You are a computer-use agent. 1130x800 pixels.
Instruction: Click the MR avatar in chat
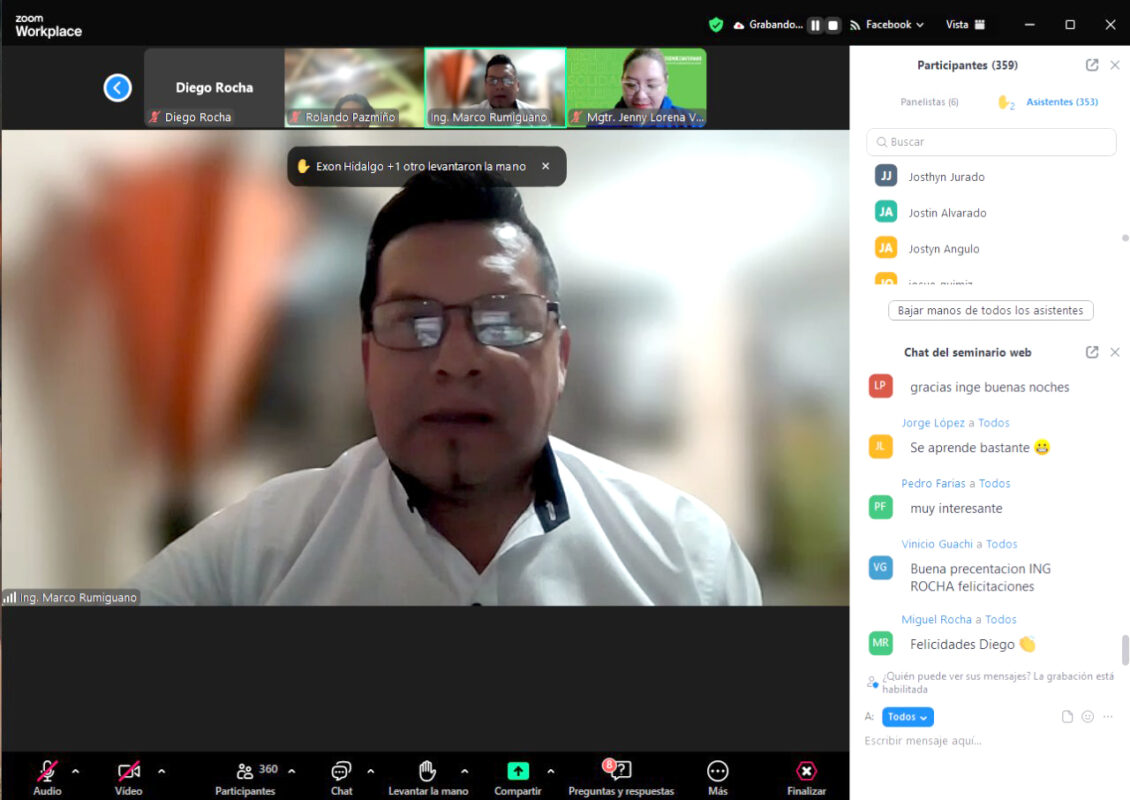pyautogui.click(x=880, y=643)
